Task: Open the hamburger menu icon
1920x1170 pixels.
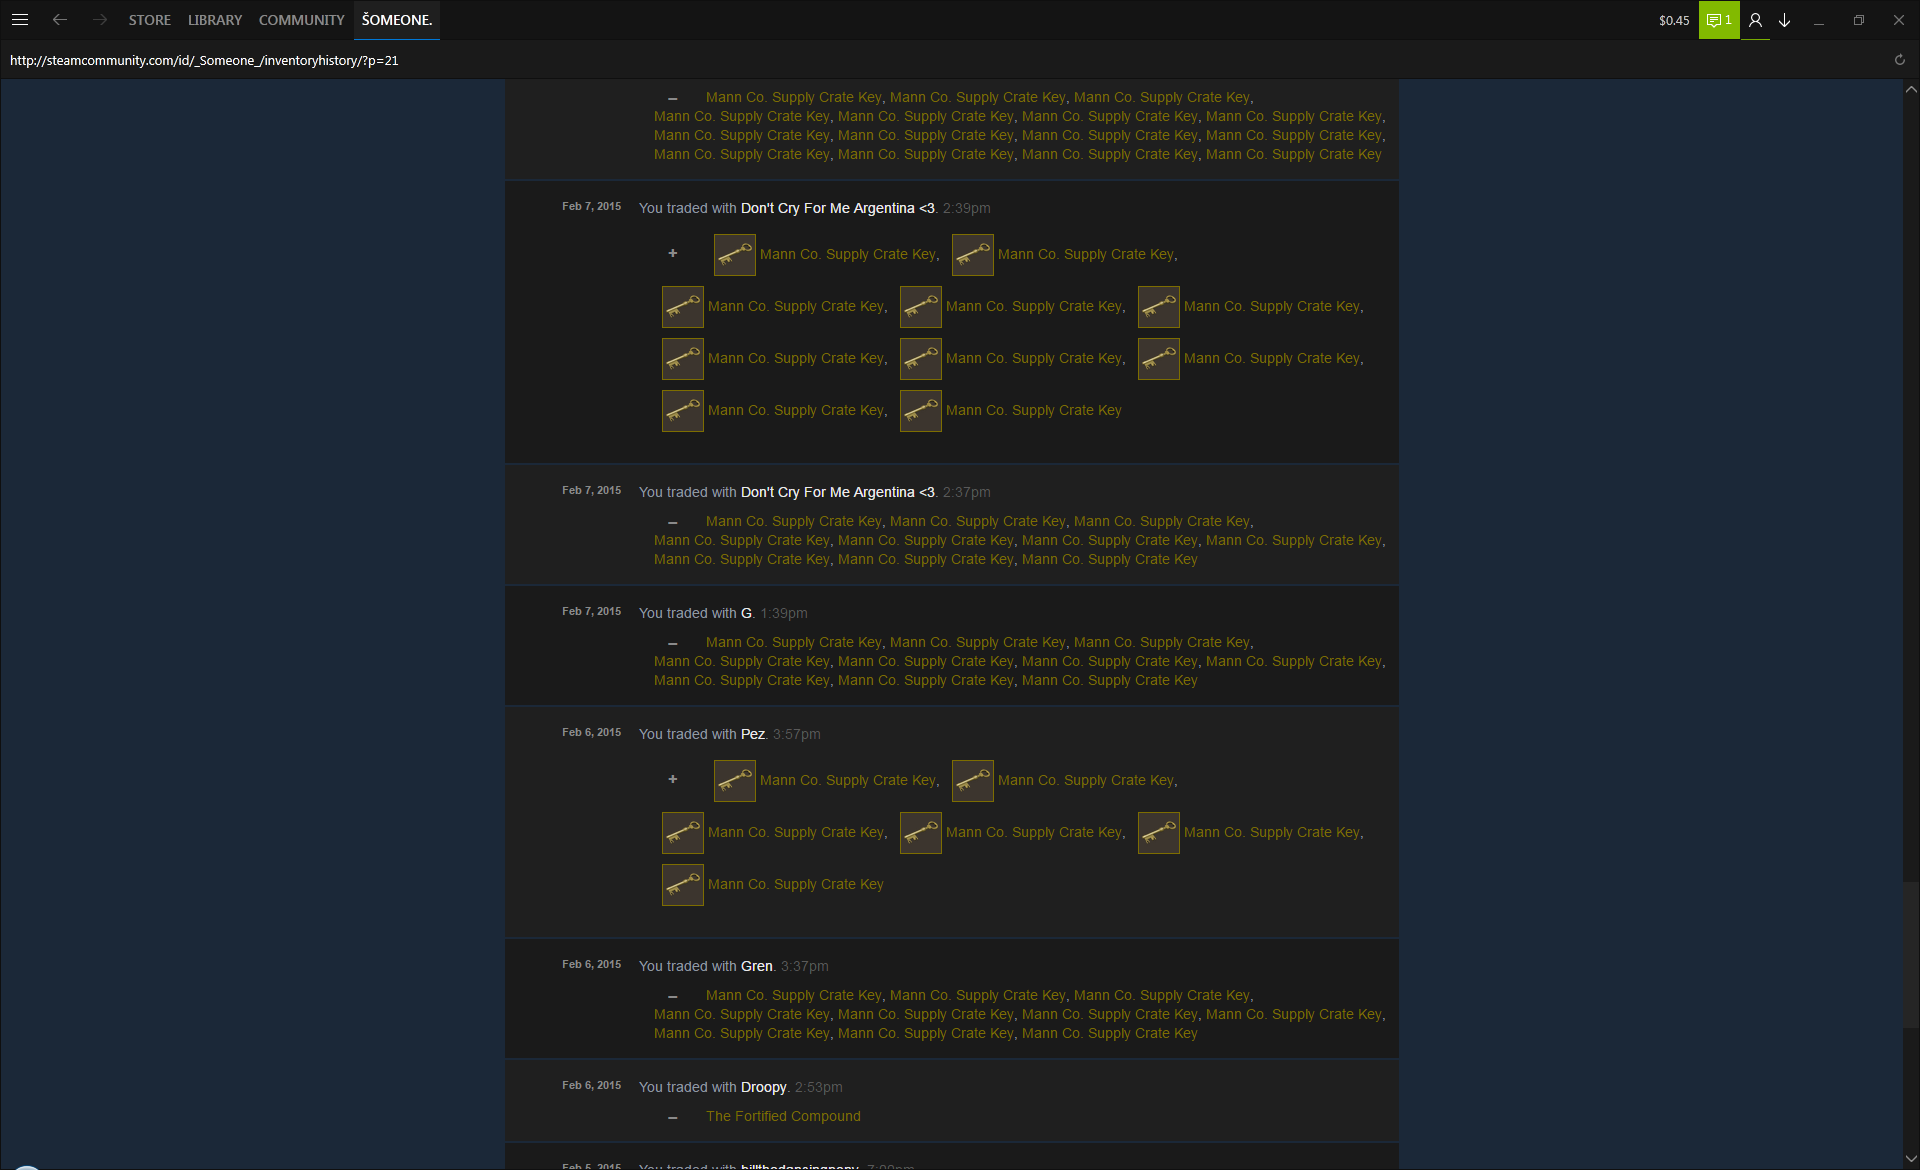Action: coord(19,20)
